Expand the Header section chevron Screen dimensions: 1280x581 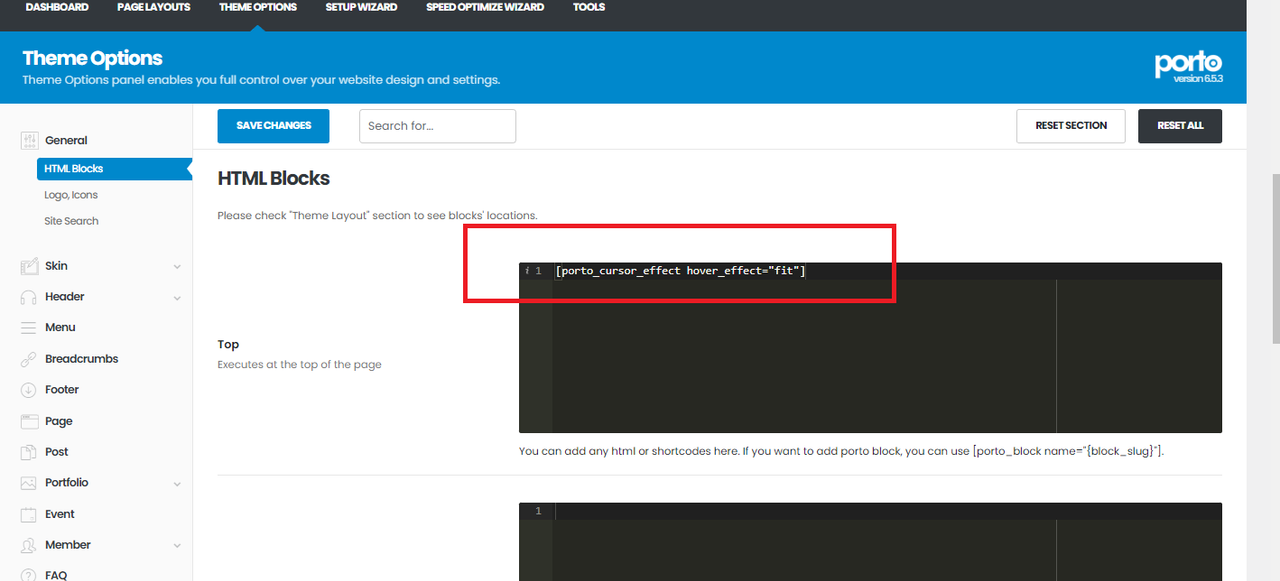pyautogui.click(x=177, y=298)
